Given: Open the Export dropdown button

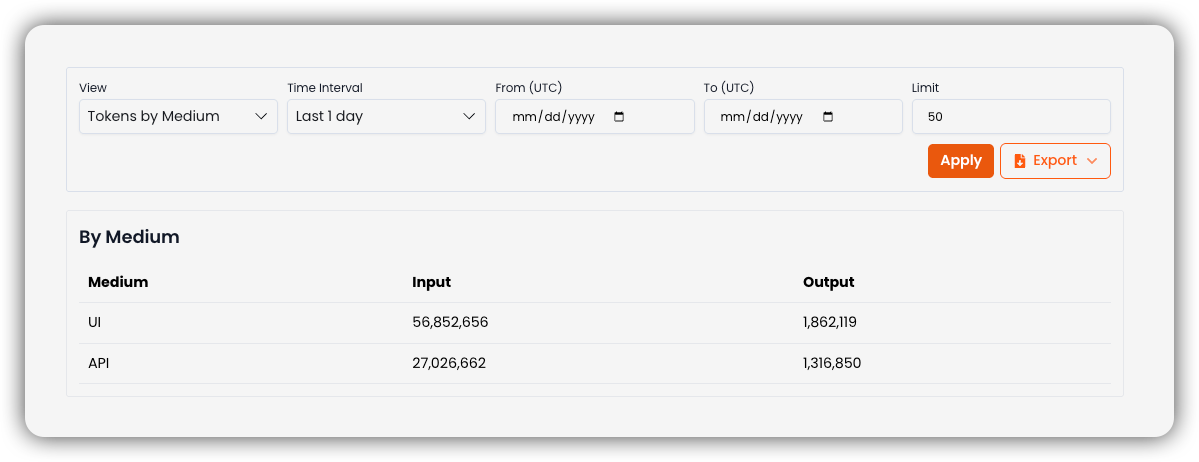Looking at the screenshot, I should [x=1055, y=161].
